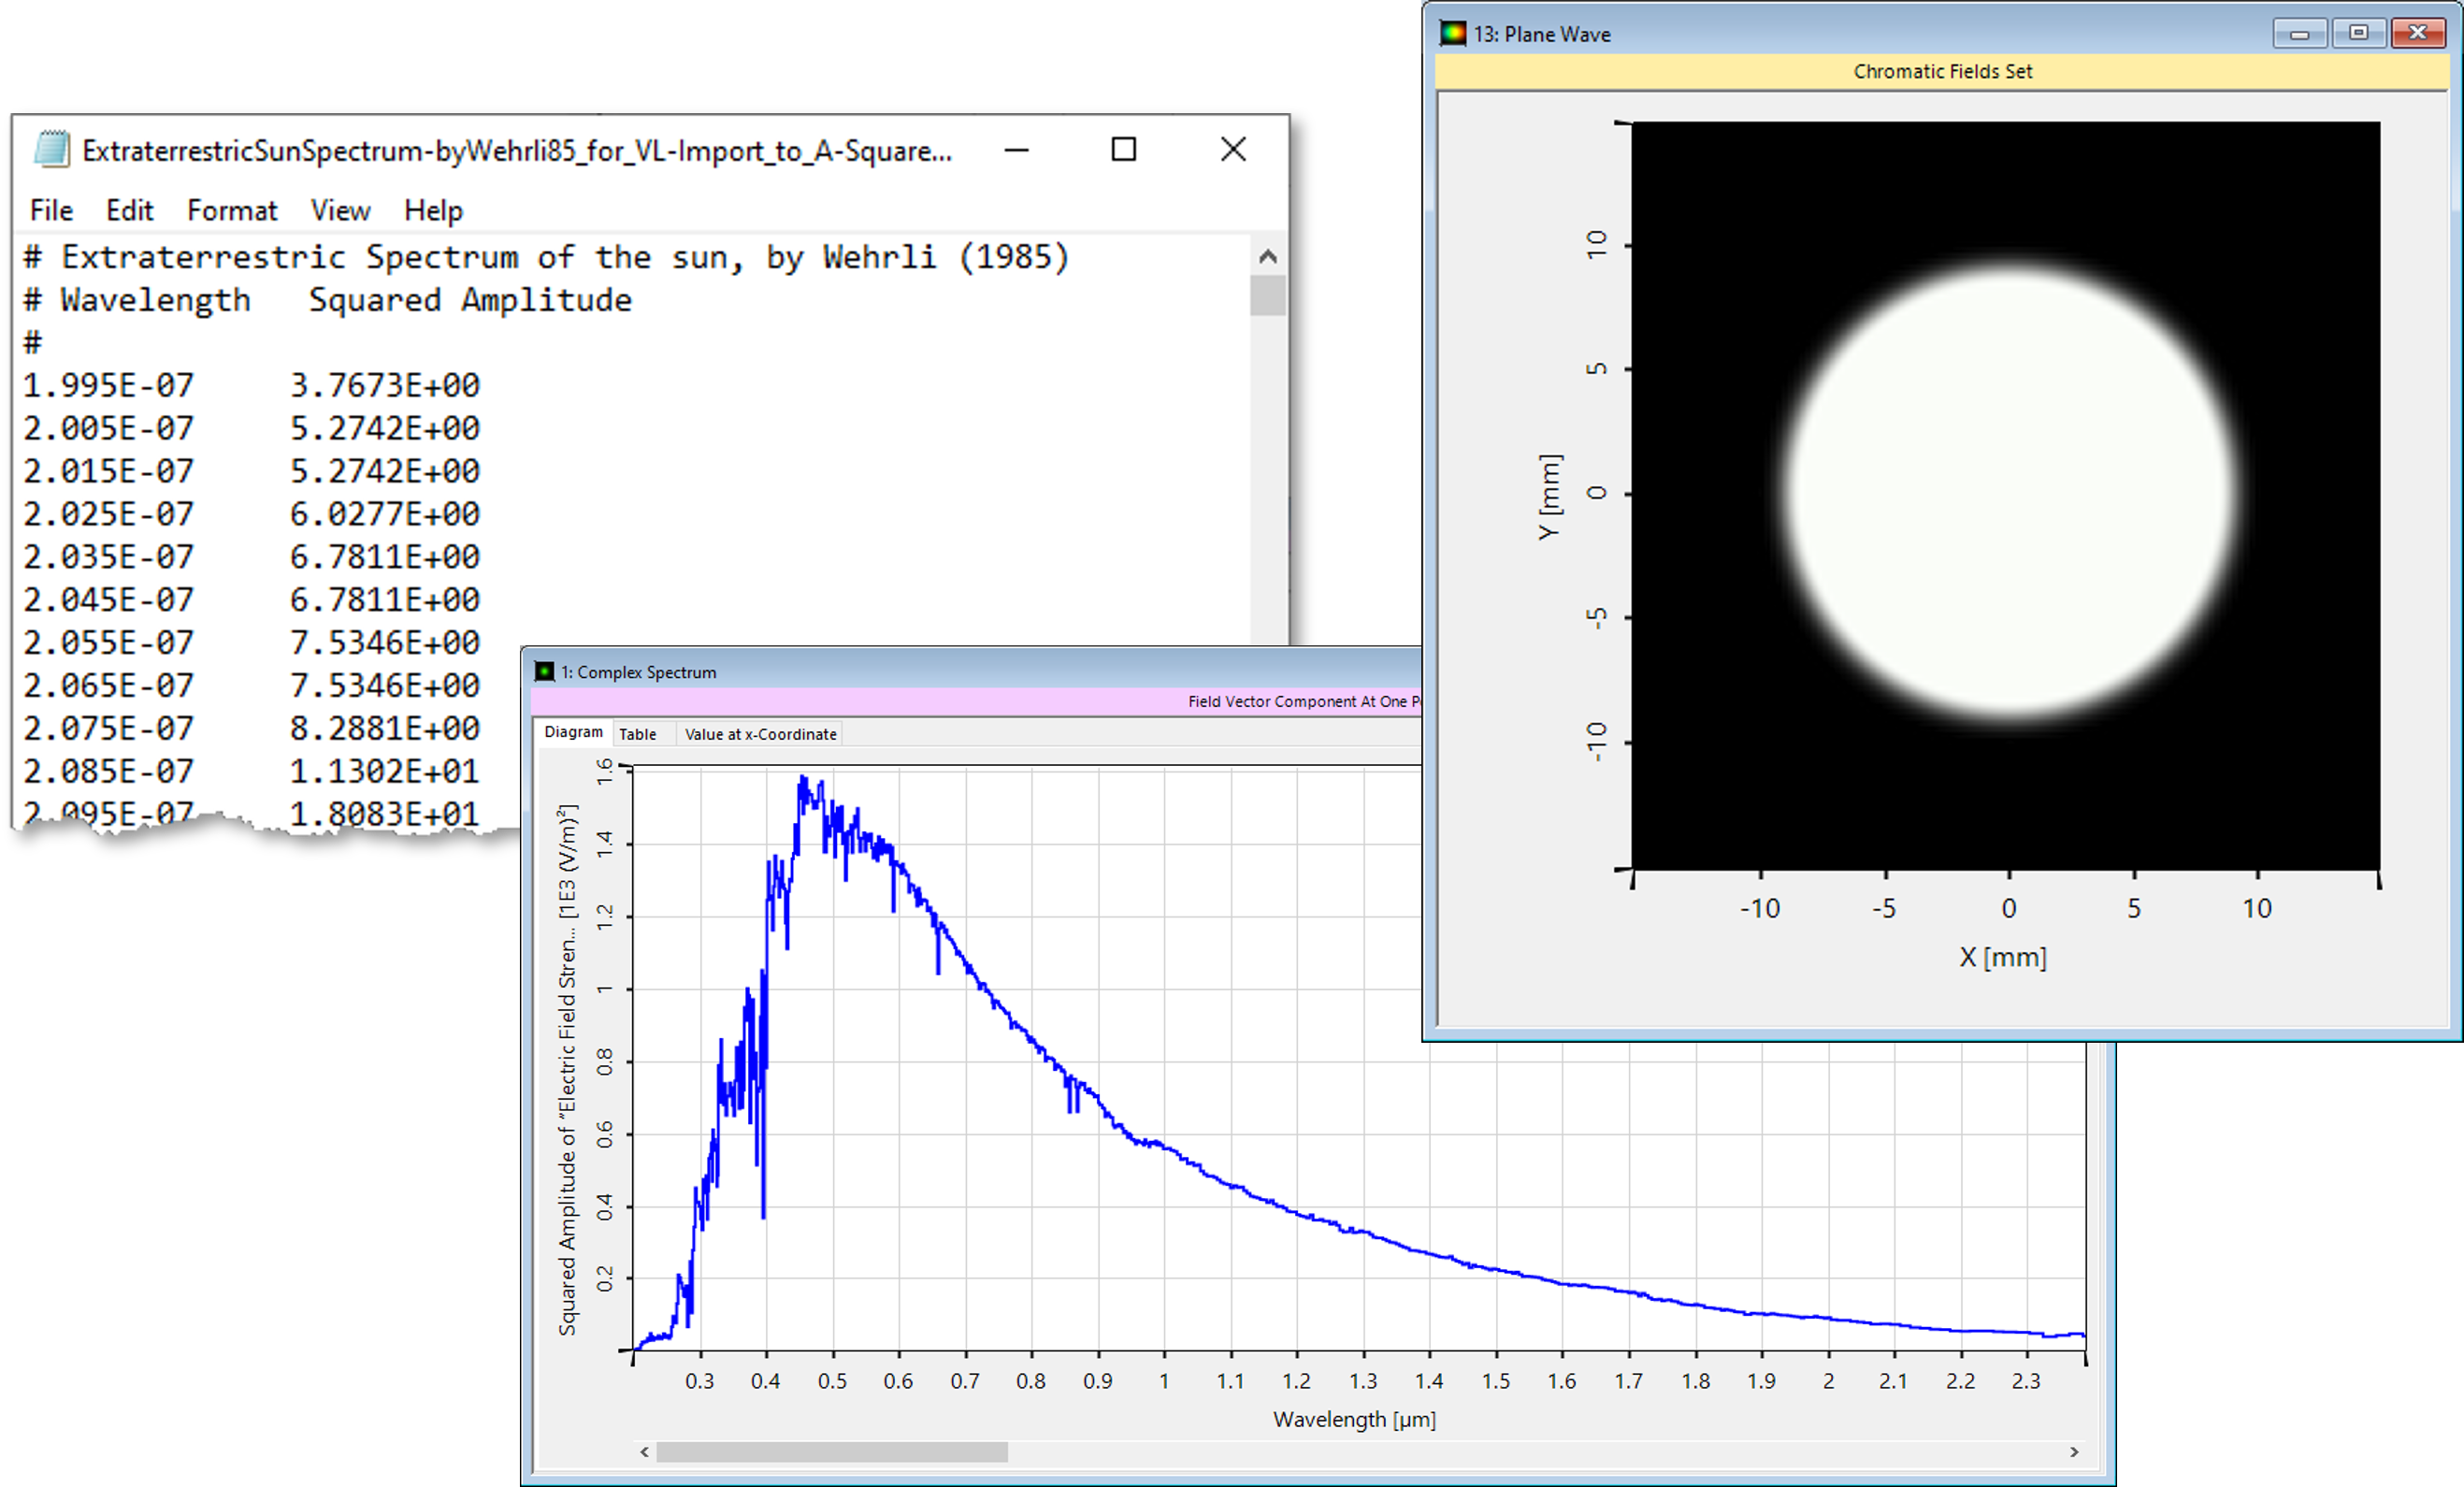Click the Complex Spectrum window's green field icon
This screenshot has width=2464, height=1487.
click(546, 671)
